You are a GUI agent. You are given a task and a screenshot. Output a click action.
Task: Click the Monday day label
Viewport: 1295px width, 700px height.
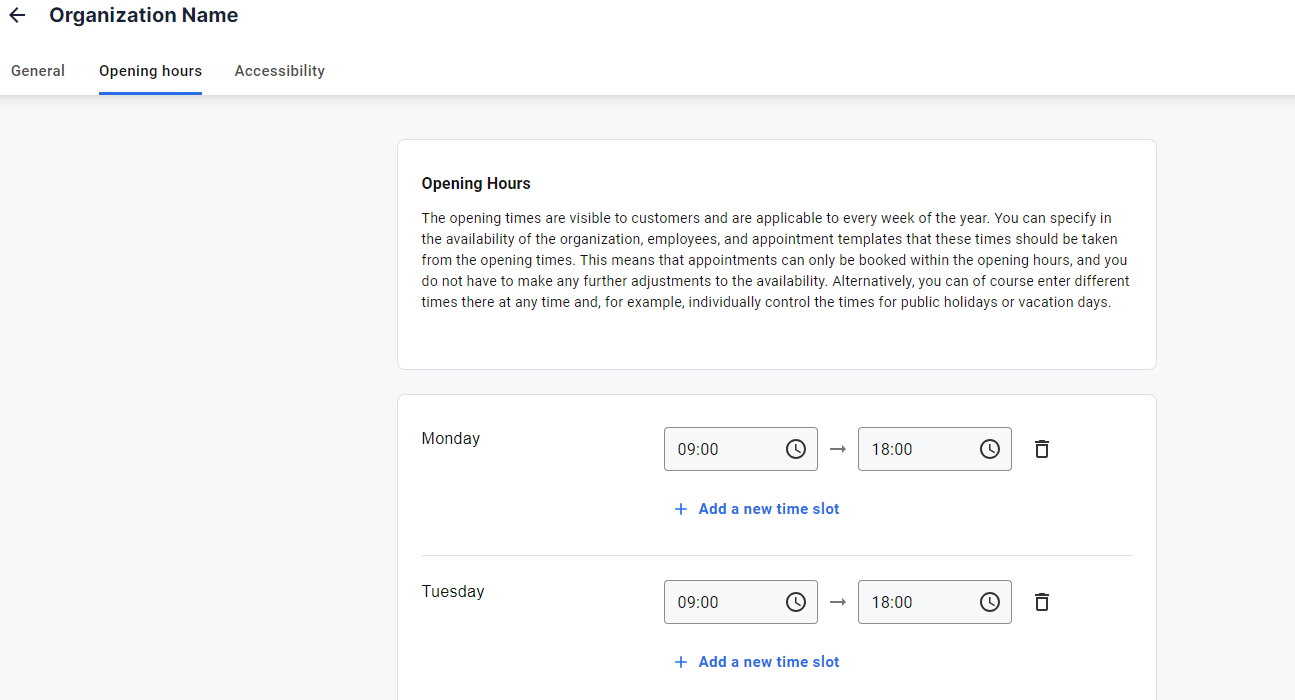point(451,439)
